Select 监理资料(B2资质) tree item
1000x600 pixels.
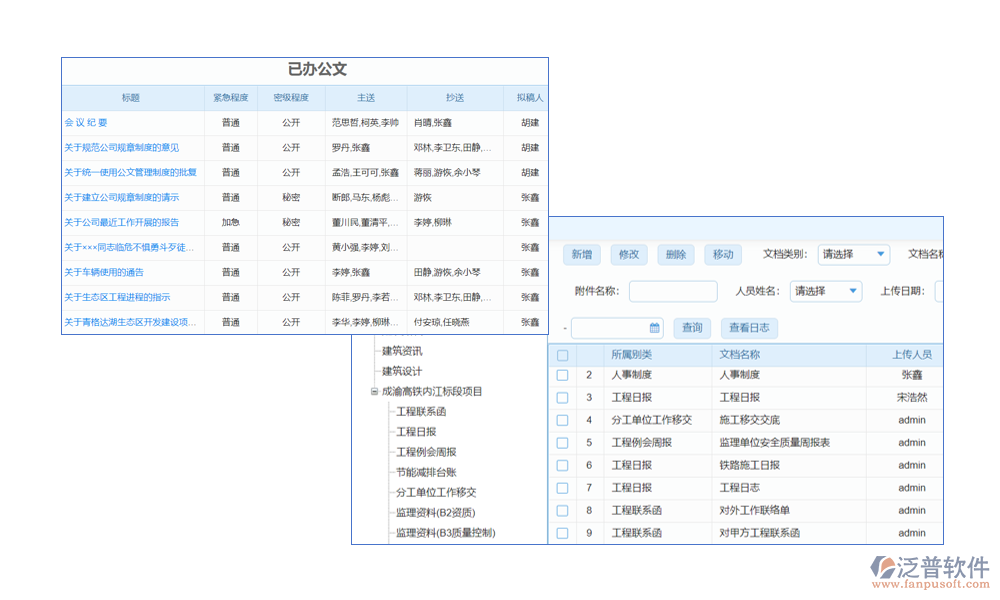click(x=436, y=513)
